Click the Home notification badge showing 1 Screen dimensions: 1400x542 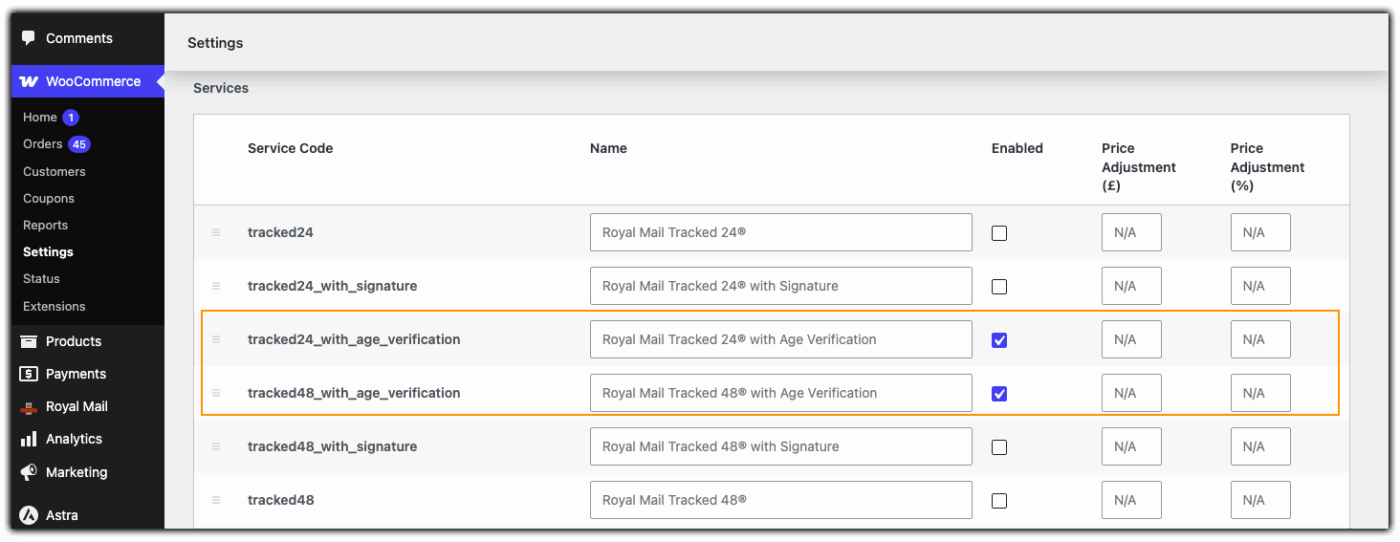pos(71,118)
